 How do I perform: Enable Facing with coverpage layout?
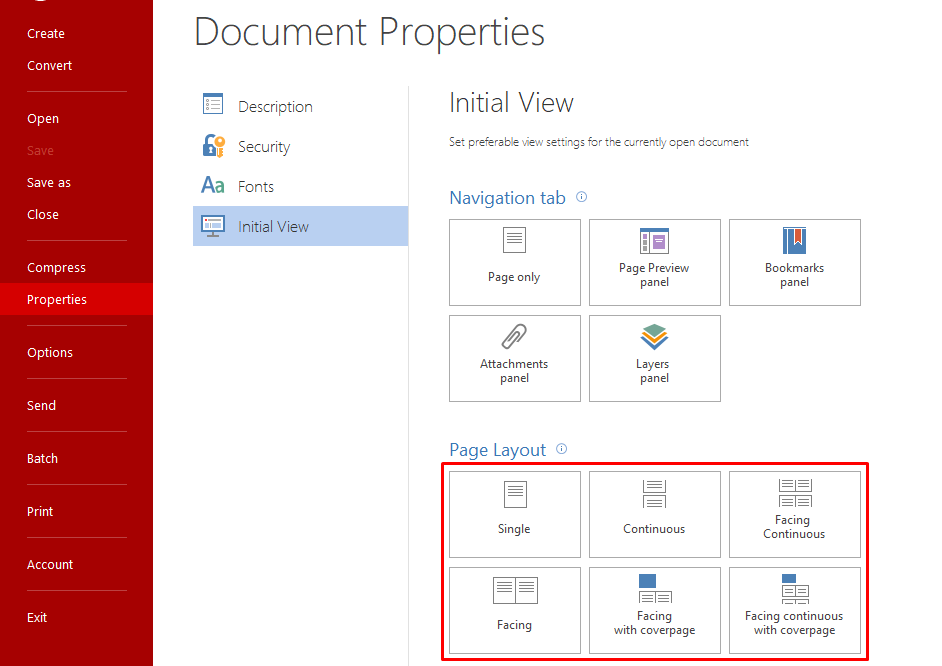tap(654, 610)
